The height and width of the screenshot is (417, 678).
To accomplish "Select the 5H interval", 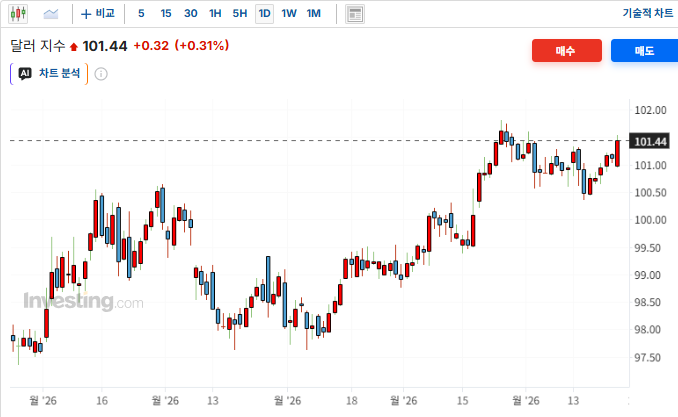I will click(240, 14).
